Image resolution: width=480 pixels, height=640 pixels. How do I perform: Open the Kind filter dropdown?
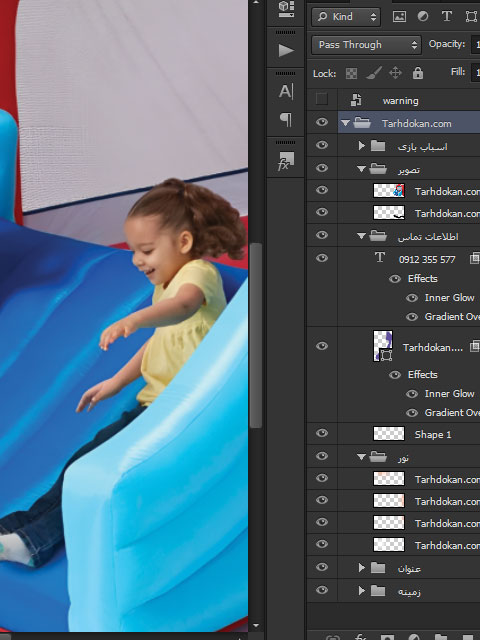click(346, 17)
